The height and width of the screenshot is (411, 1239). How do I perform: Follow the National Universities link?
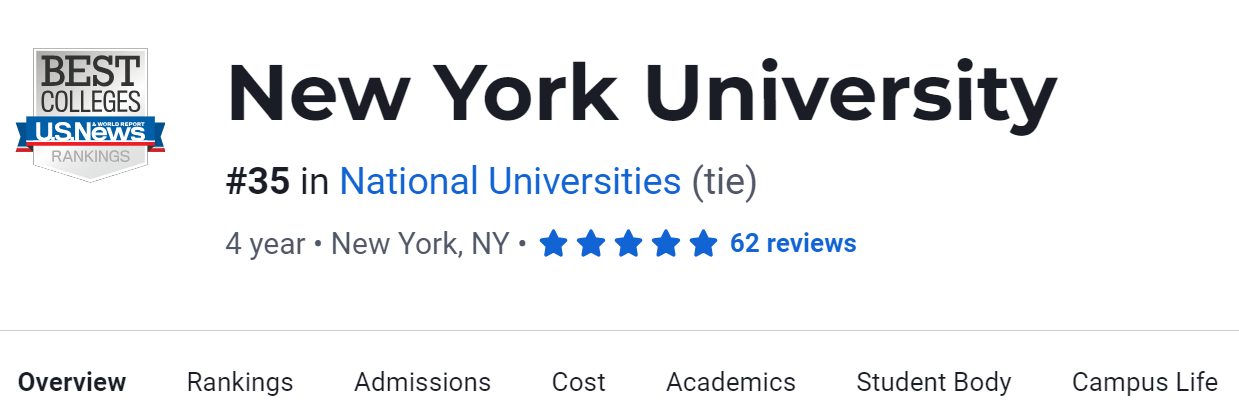pyautogui.click(x=510, y=181)
